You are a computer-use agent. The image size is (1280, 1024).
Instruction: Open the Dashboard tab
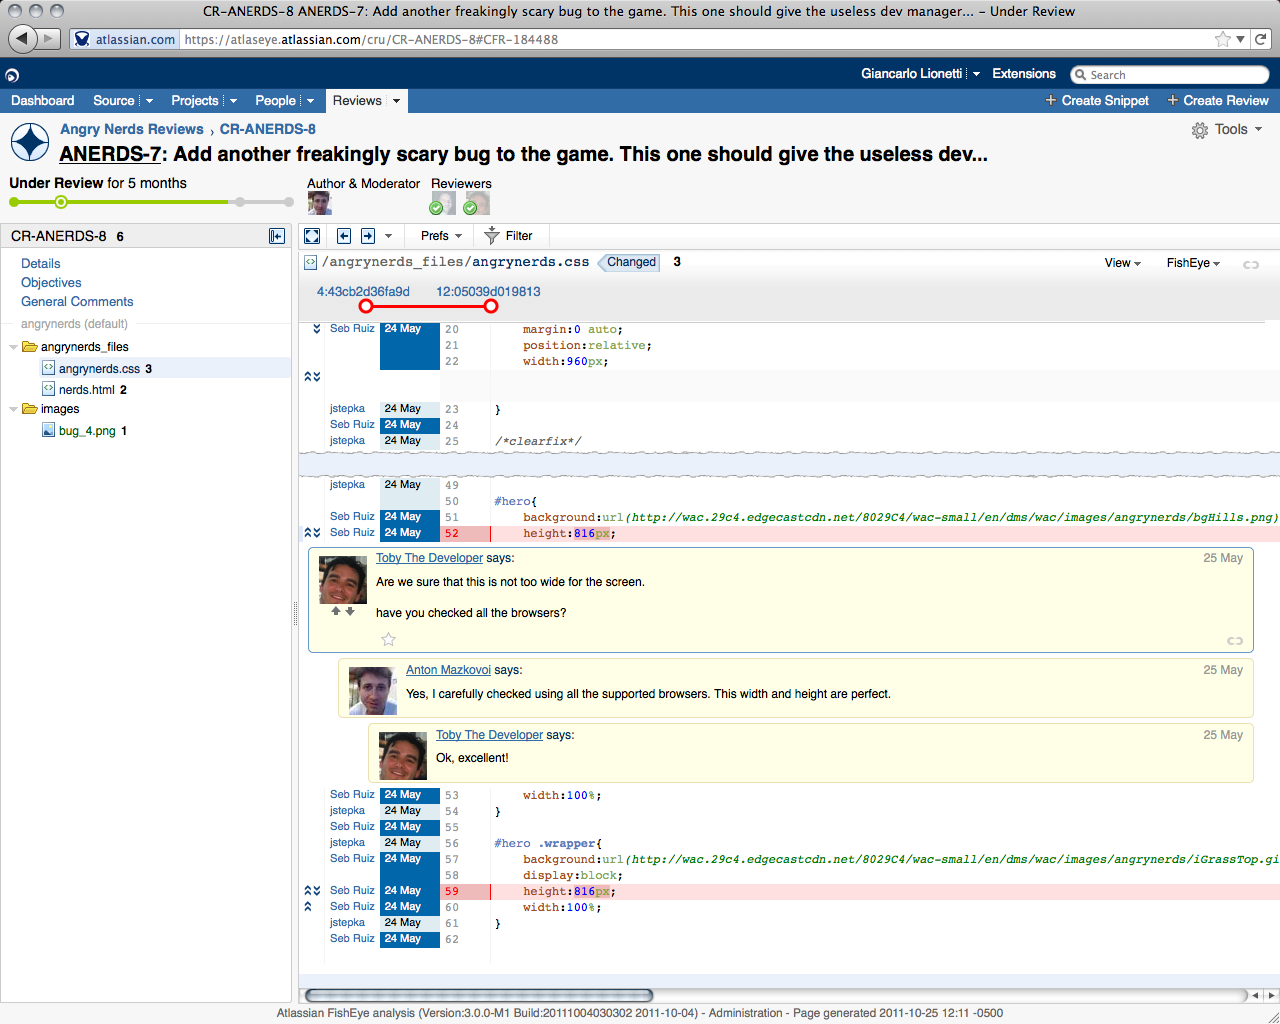click(42, 101)
